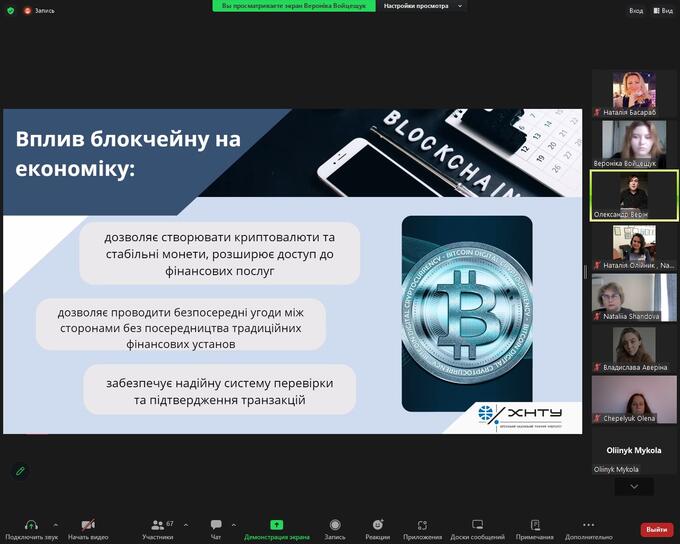
Task: Start video with the camera icon
Action: [88, 526]
